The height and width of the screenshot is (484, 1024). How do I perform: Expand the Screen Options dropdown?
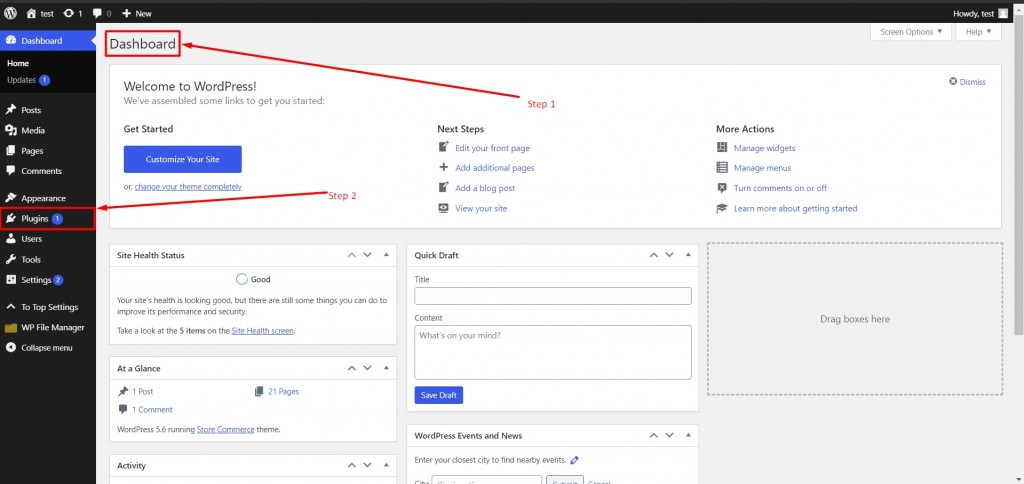click(x=910, y=31)
